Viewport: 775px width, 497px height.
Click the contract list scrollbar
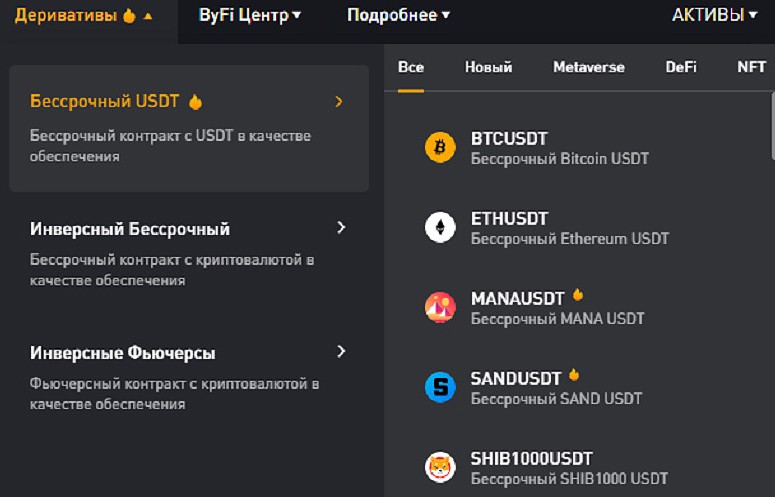[x=771, y=125]
